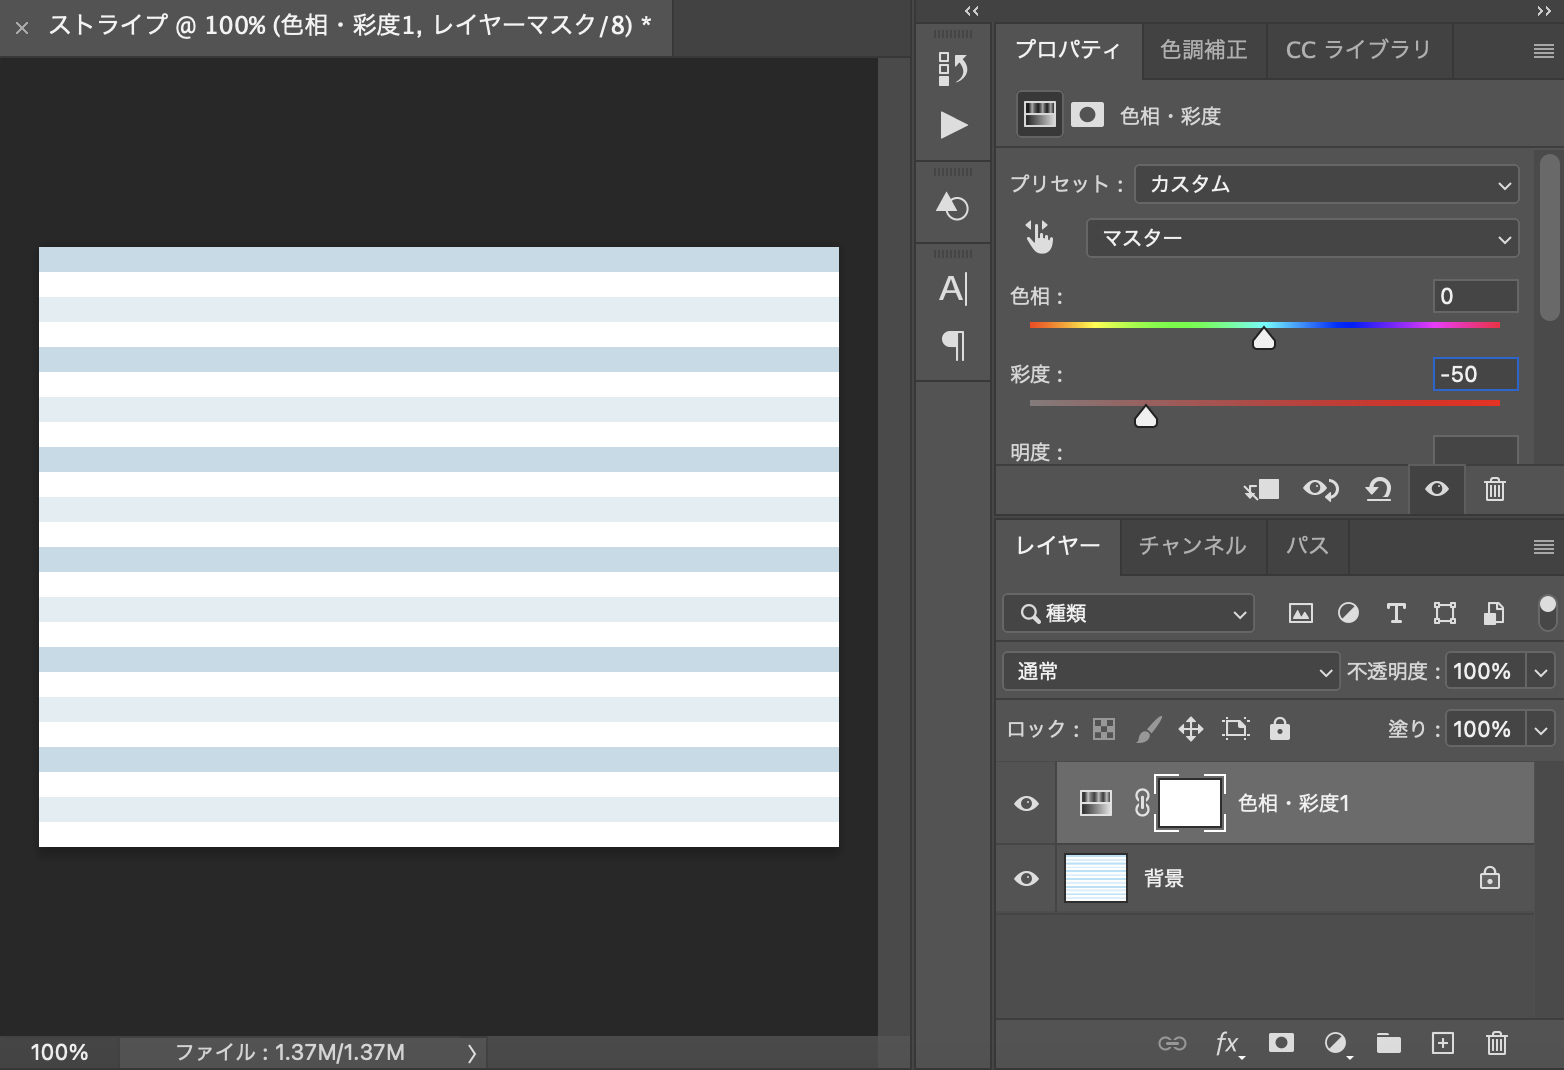The width and height of the screenshot is (1564, 1070).
Task: Reset adjustment to defaults
Action: pyautogui.click(x=1379, y=490)
